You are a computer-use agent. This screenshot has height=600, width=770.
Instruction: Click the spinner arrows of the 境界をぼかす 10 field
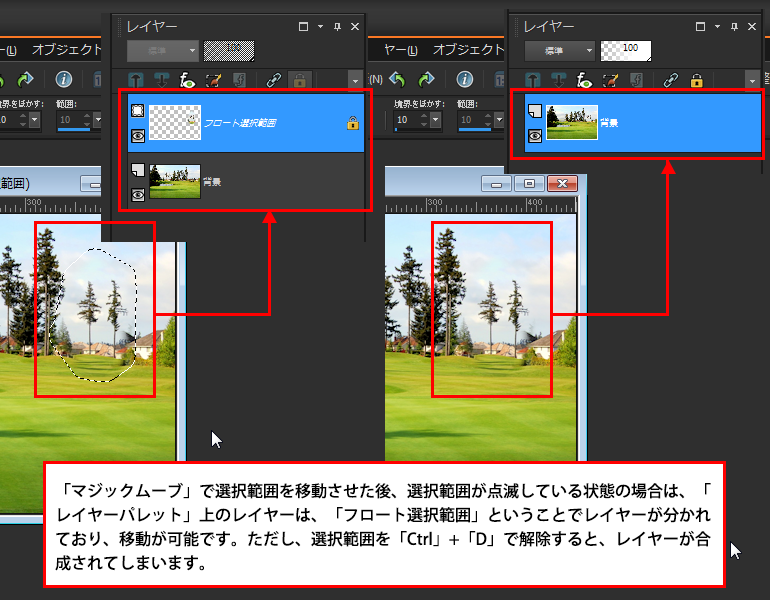pyautogui.click(x=424, y=119)
